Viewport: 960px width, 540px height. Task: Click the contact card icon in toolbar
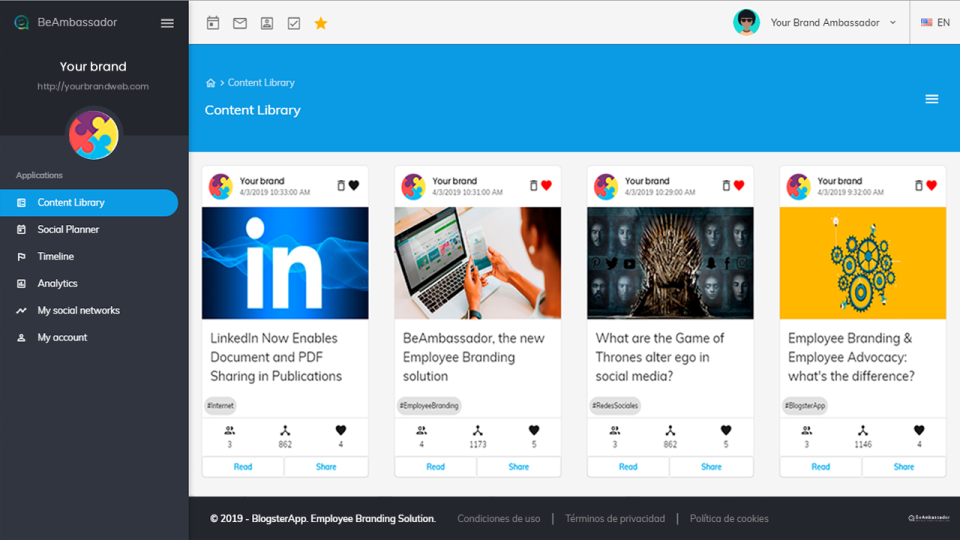(x=267, y=23)
